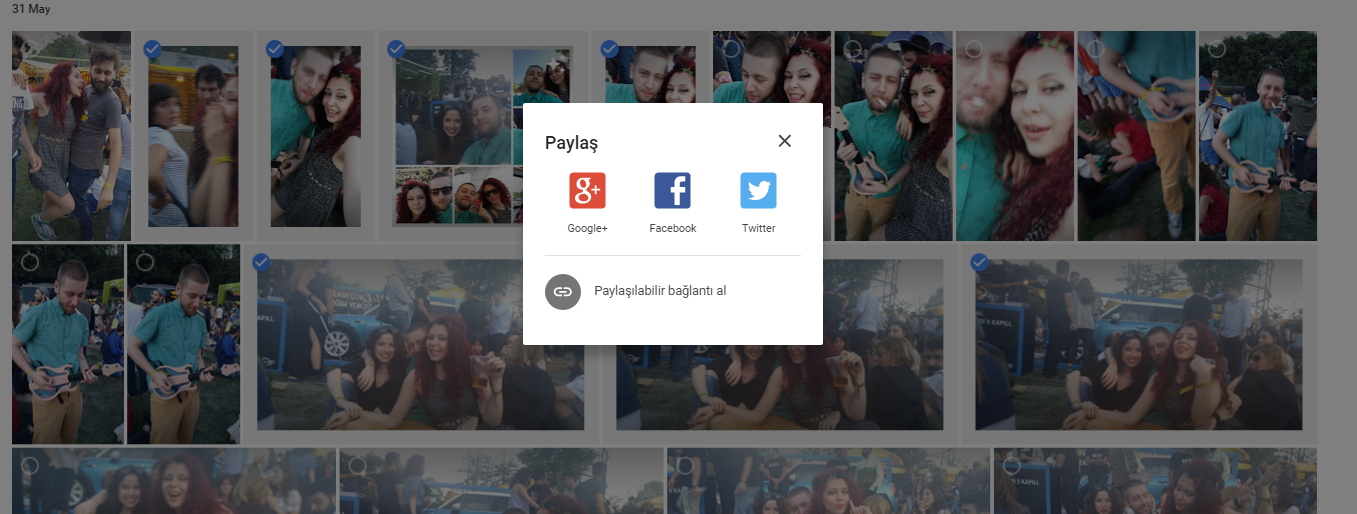Image resolution: width=1357 pixels, height=514 pixels.
Task: Open the full-body dancing couple photo
Action: pos(71,136)
